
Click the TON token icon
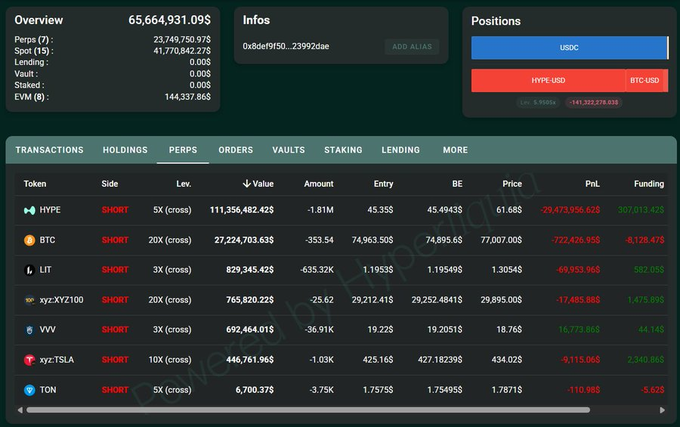coord(29,390)
